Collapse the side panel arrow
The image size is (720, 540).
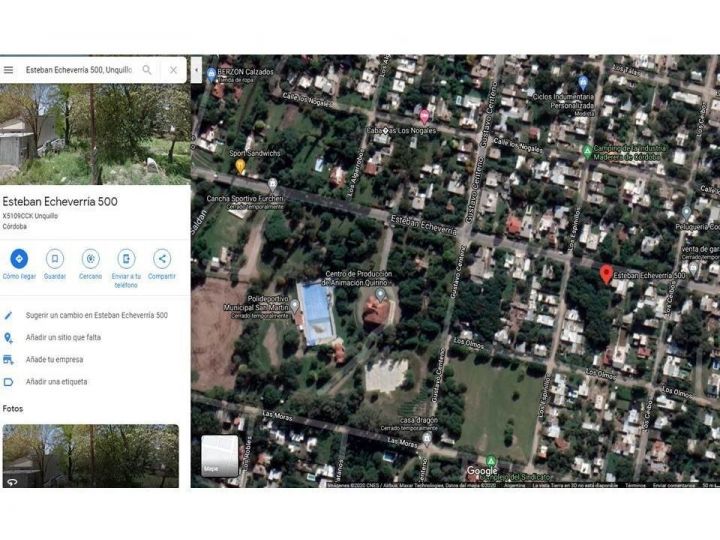[x=197, y=70]
